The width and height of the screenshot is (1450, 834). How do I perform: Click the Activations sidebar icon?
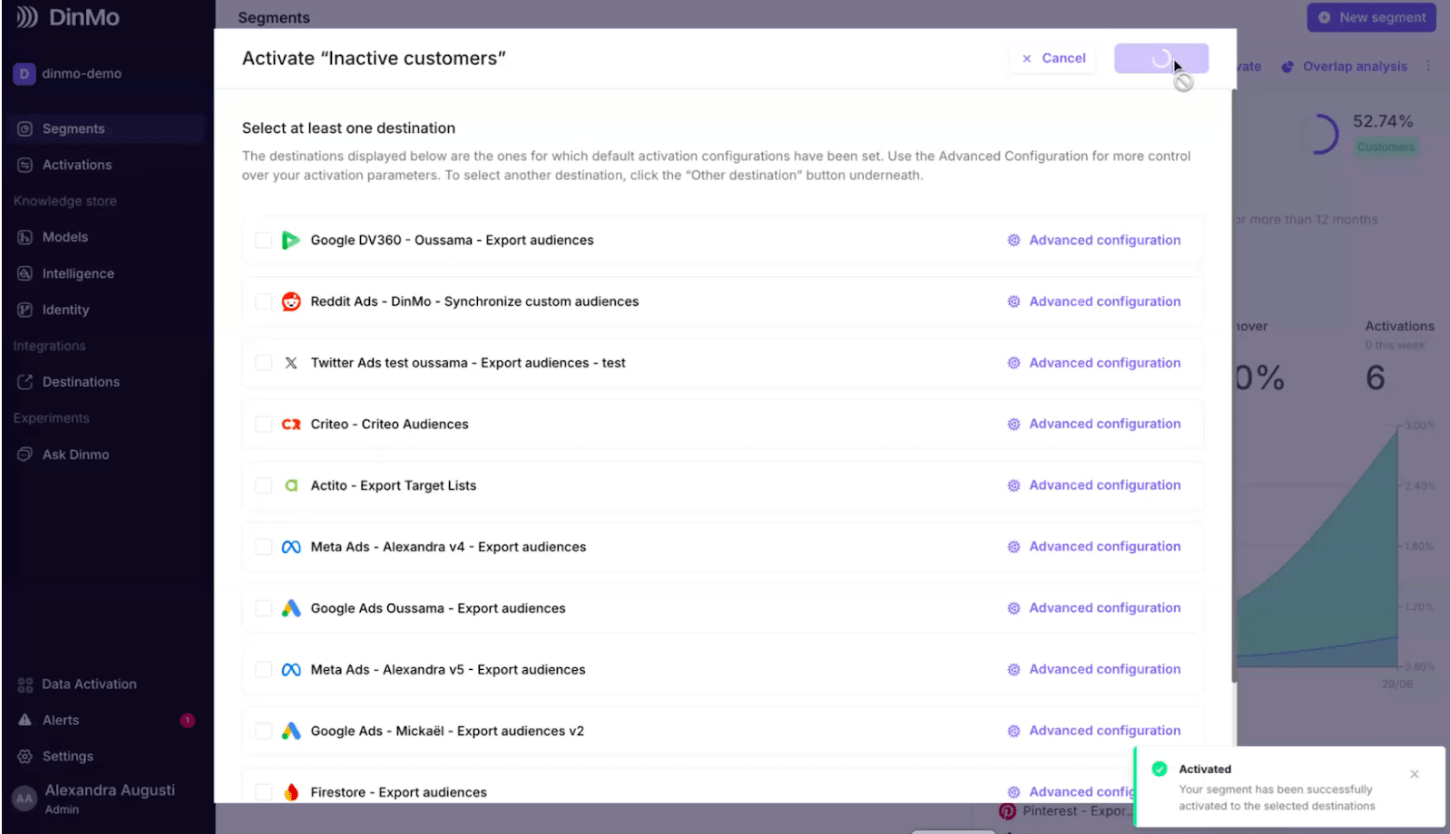click(25, 165)
